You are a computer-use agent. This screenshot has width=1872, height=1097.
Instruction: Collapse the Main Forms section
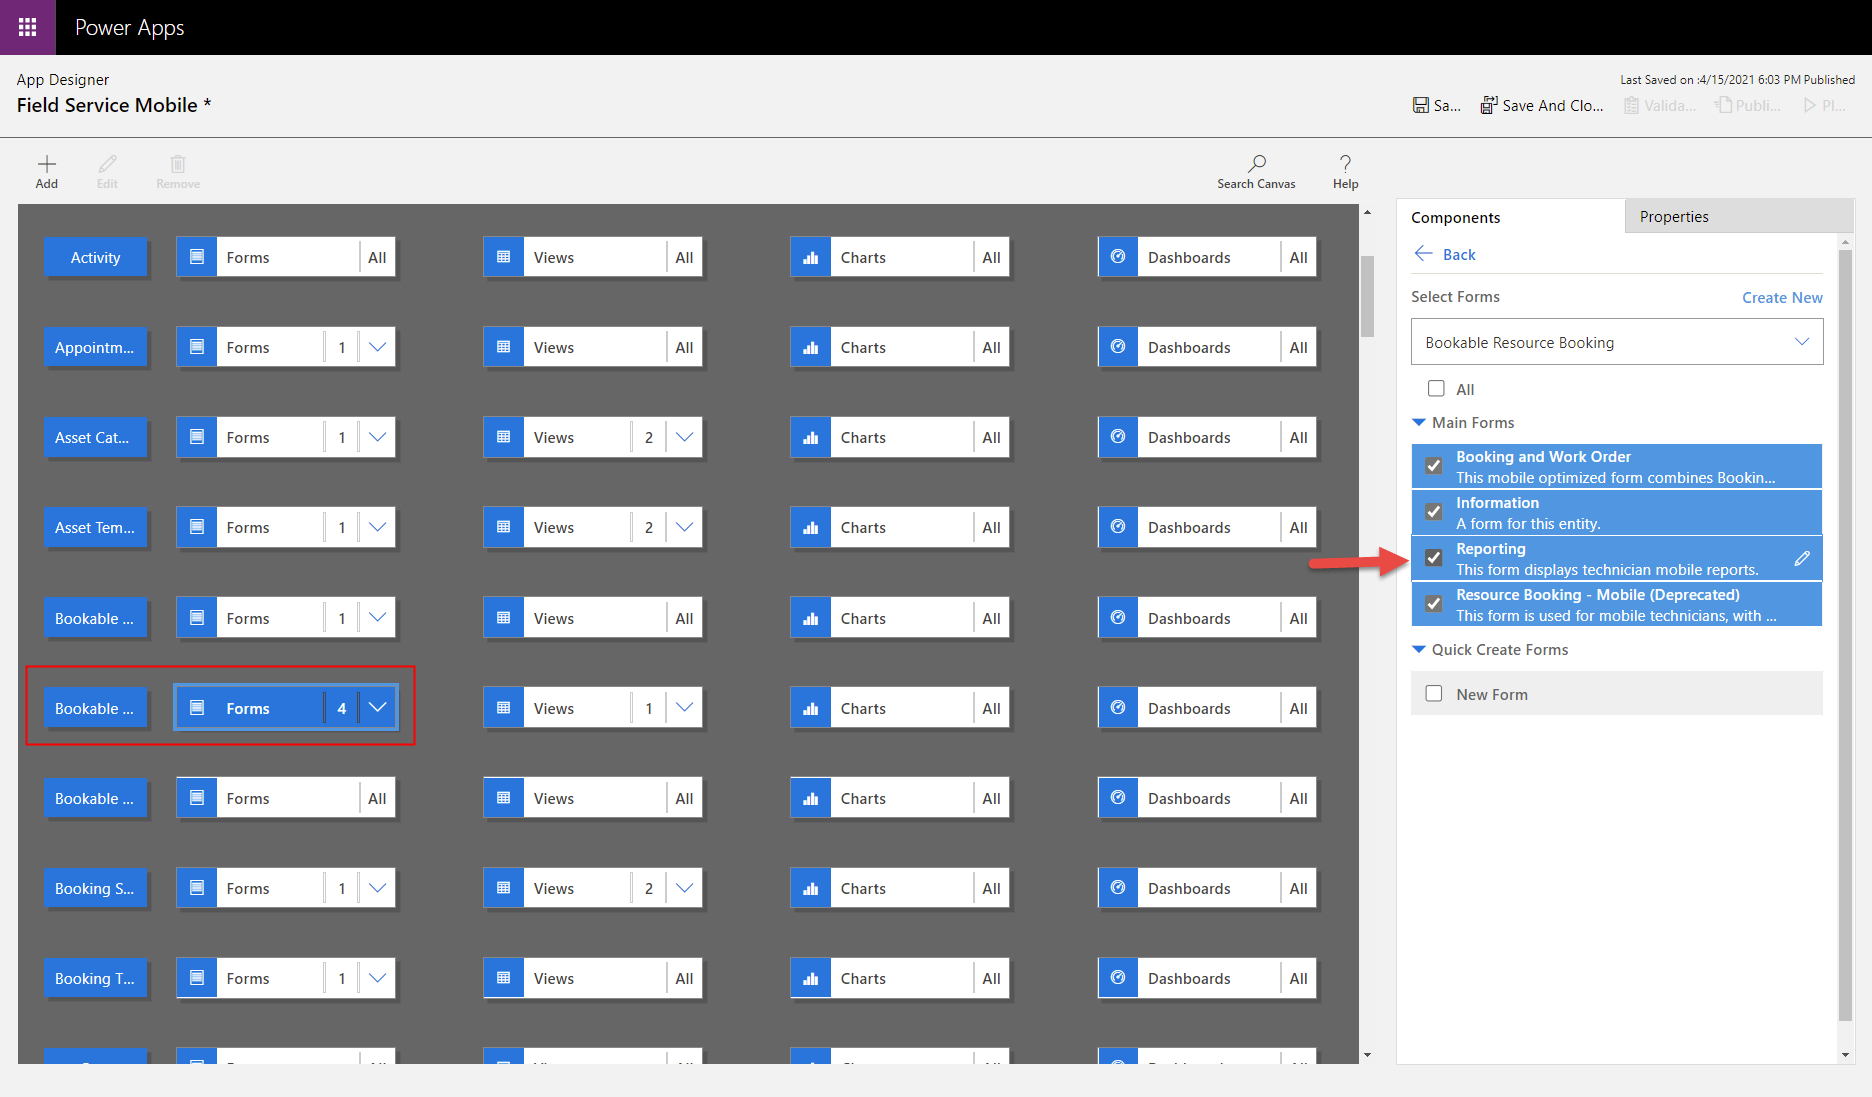click(x=1419, y=423)
